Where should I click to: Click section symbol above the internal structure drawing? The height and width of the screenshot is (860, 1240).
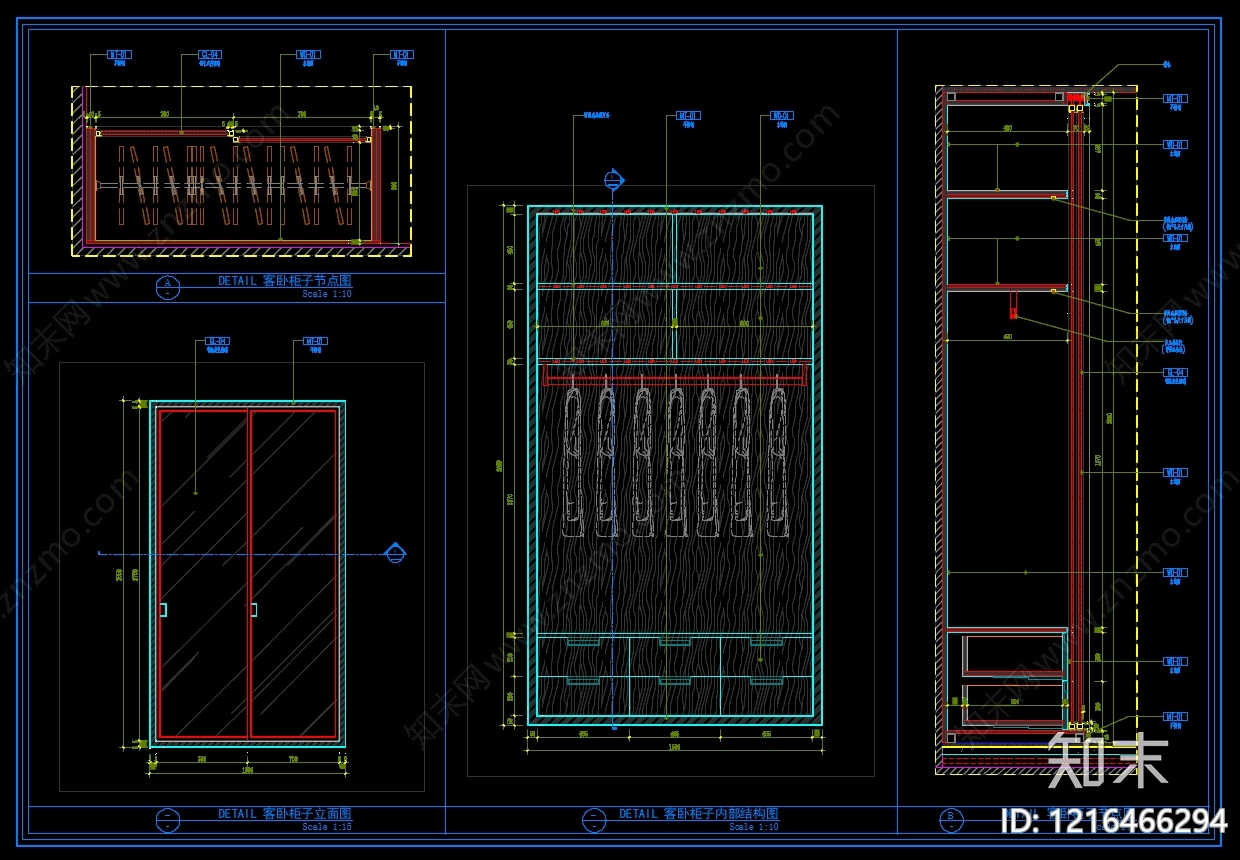[x=613, y=181]
